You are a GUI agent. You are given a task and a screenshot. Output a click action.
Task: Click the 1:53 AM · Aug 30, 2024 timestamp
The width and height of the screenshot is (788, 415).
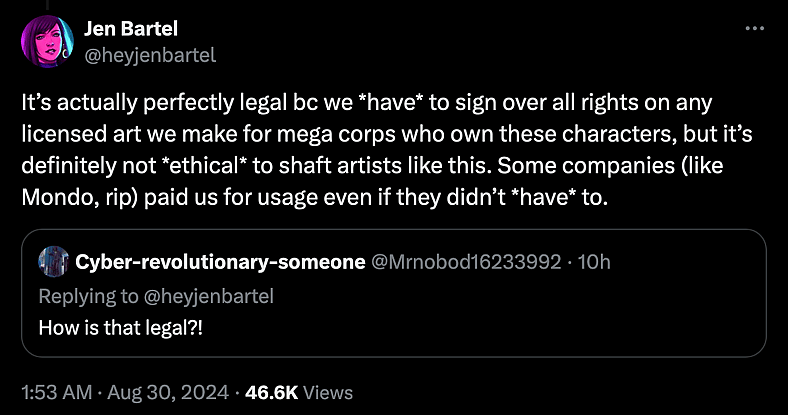pyautogui.click(x=125, y=392)
